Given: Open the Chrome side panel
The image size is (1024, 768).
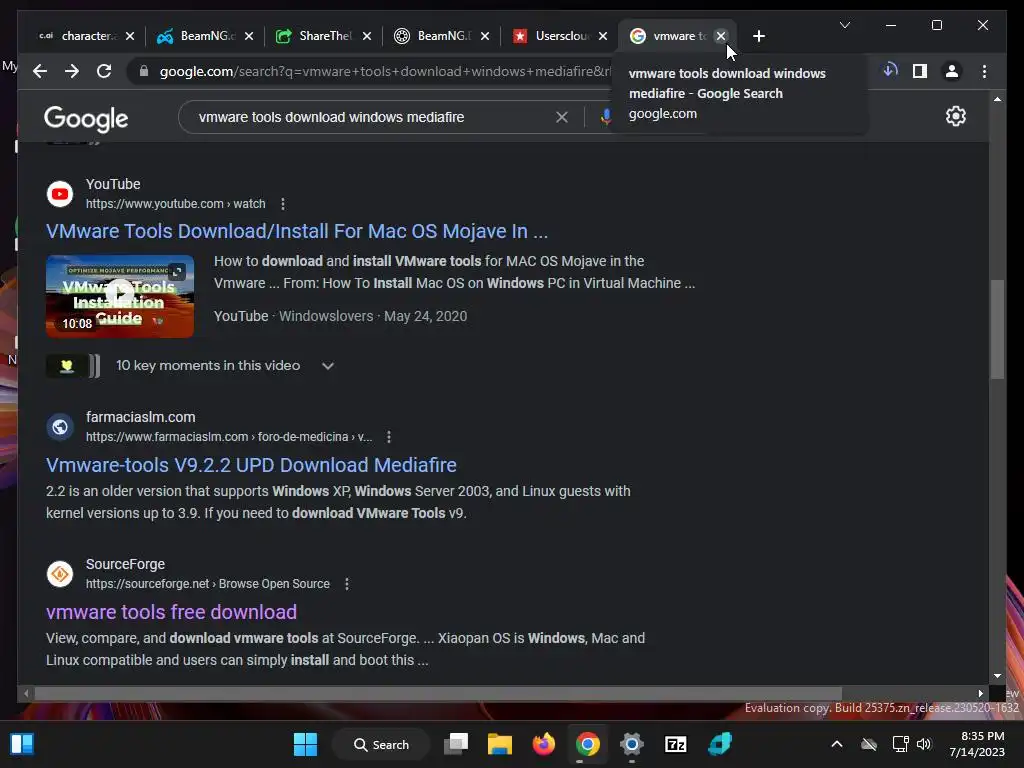Looking at the screenshot, I should tap(920, 71).
